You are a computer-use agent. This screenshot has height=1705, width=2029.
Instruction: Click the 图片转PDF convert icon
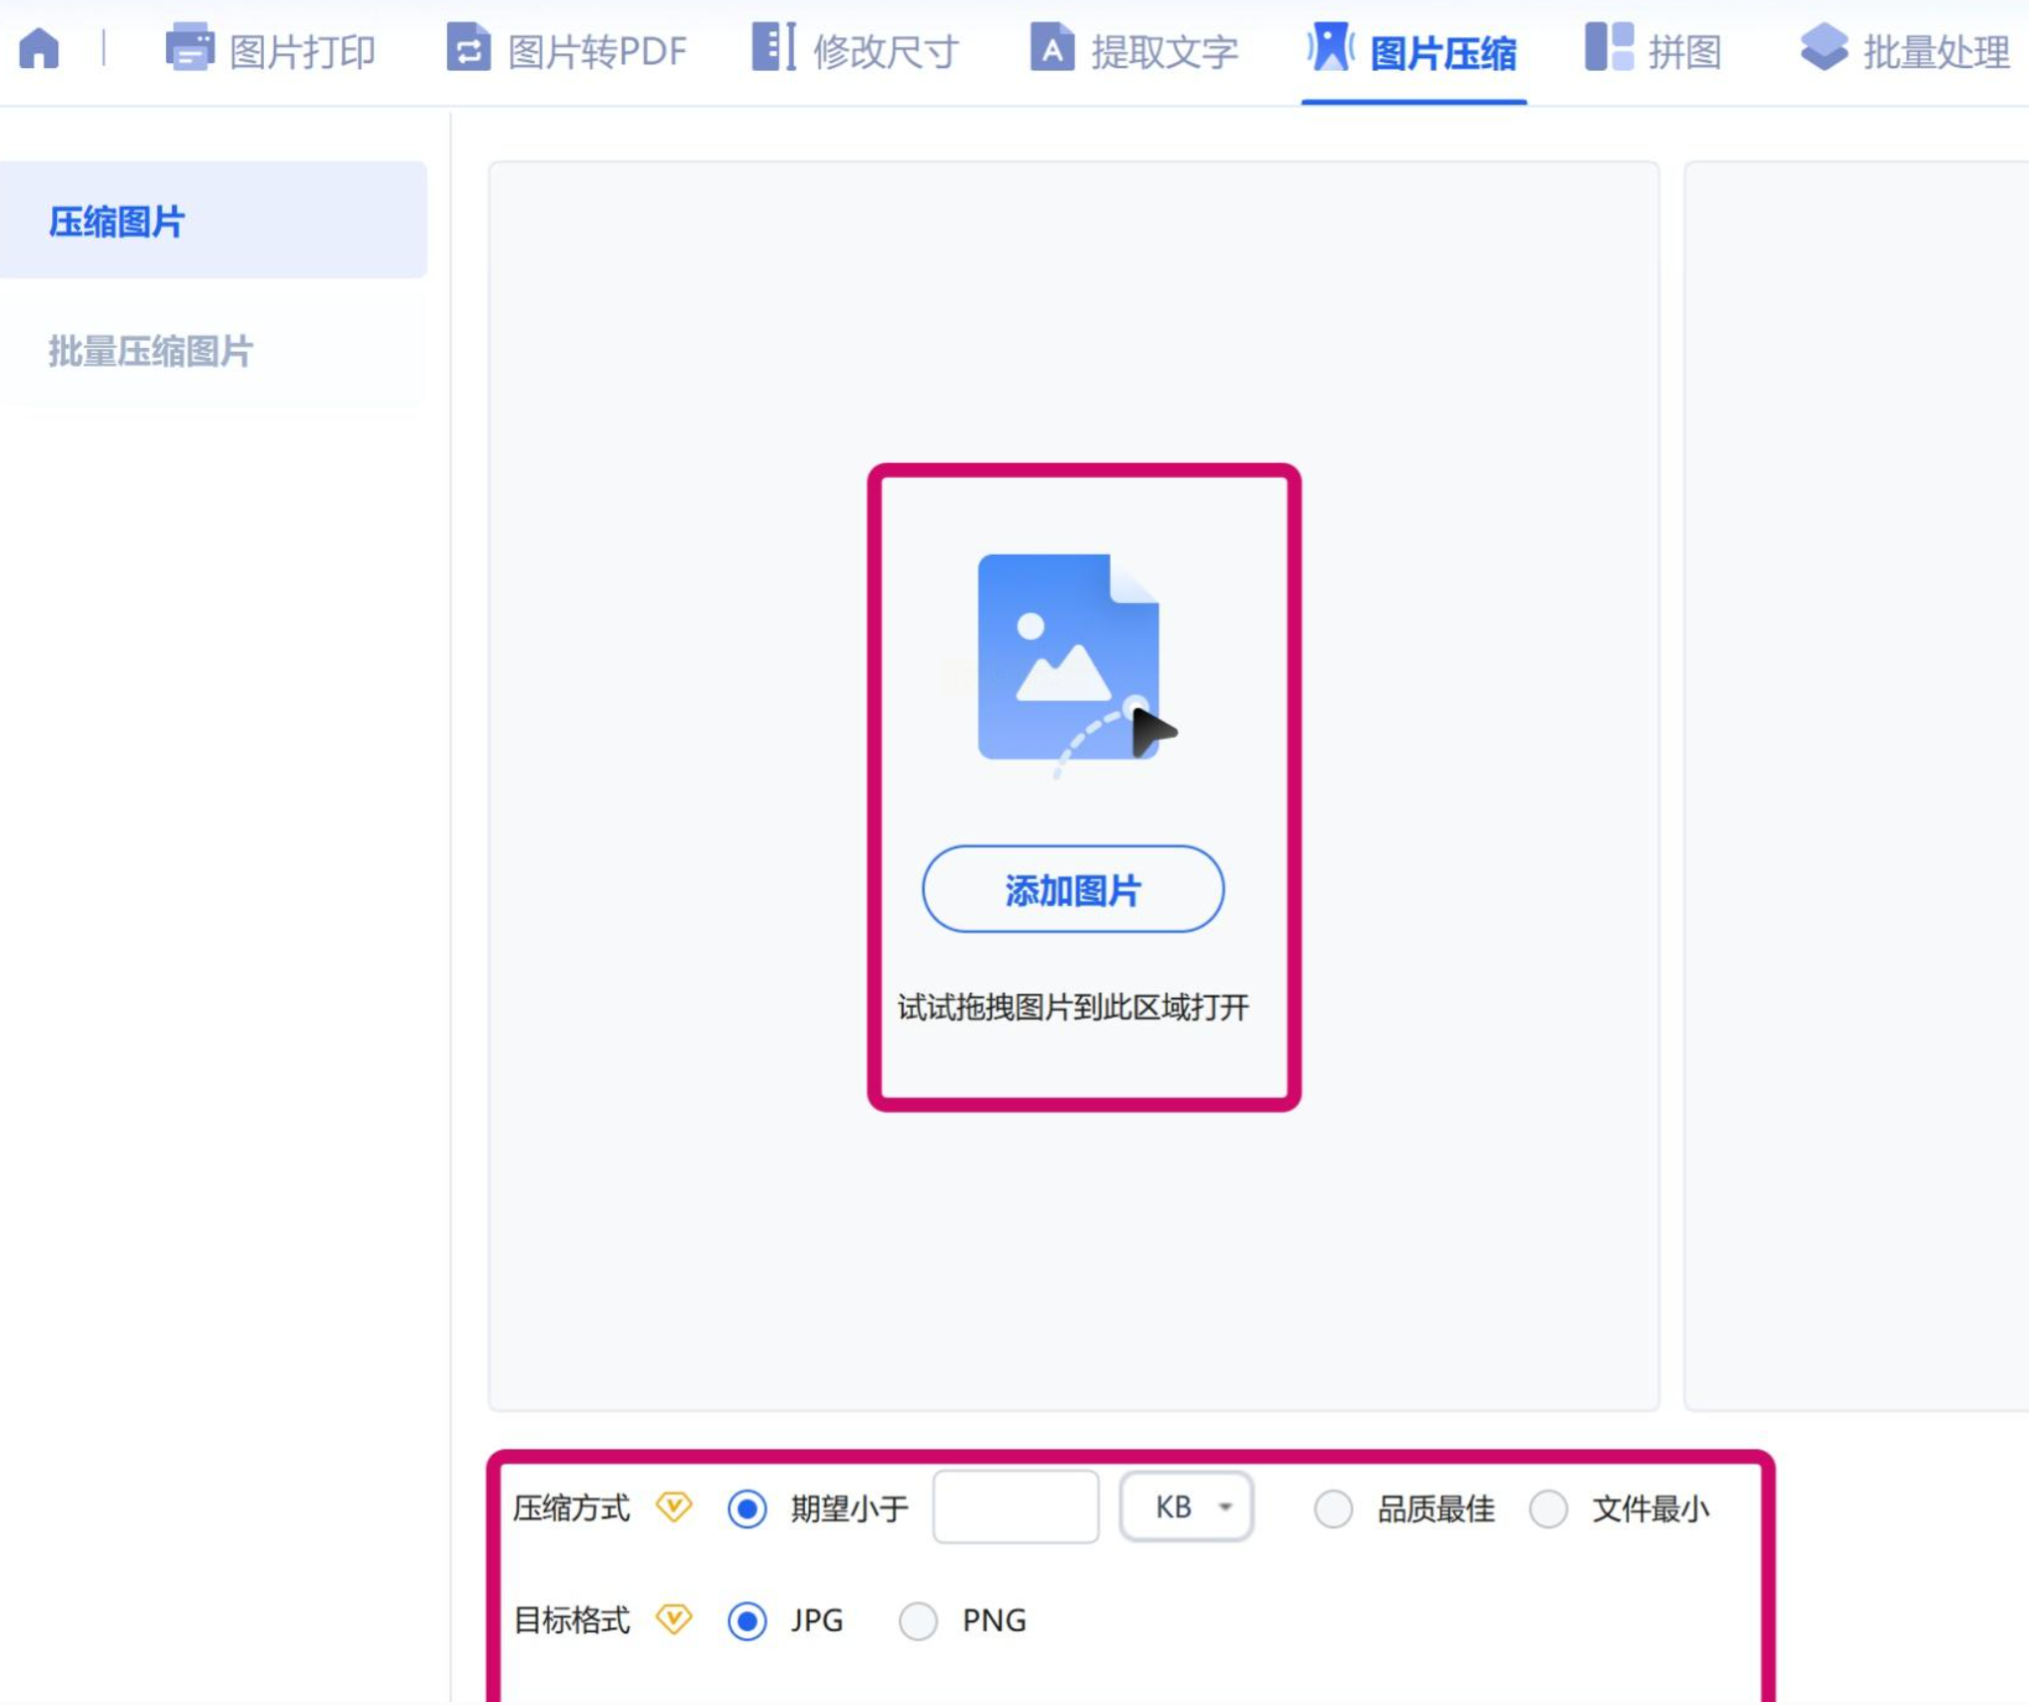coord(468,47)
